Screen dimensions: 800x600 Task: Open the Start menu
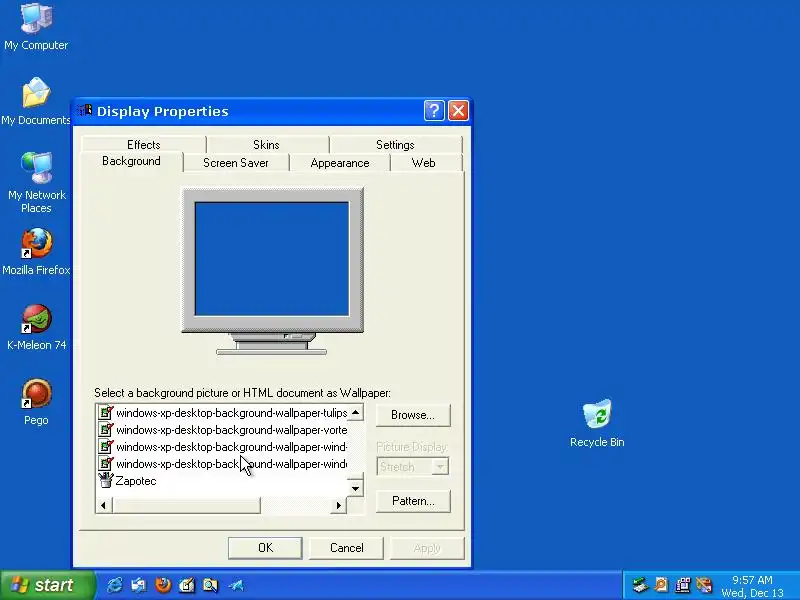47,585
